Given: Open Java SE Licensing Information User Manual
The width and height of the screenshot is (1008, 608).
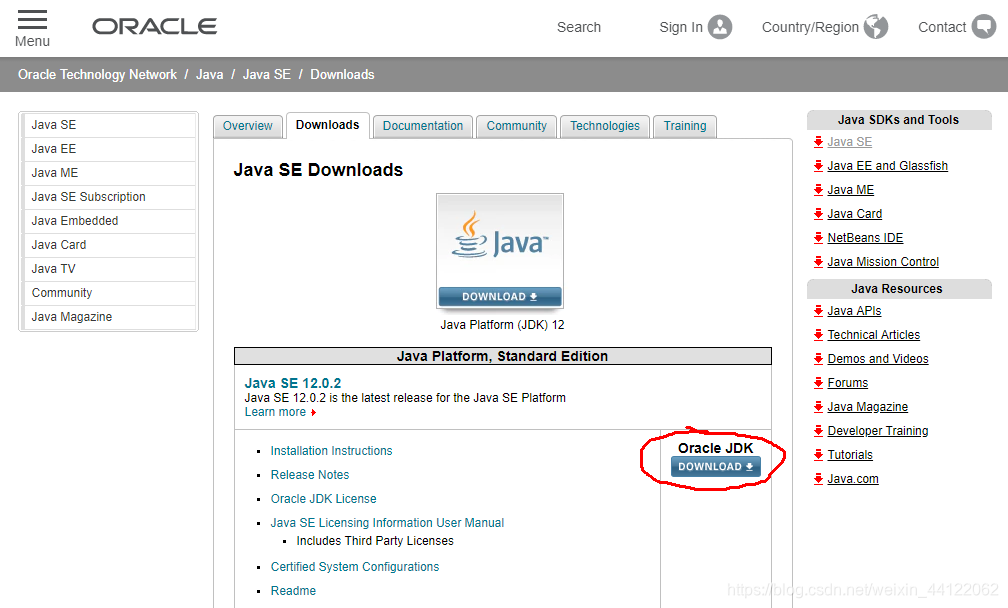Looking at the screenshot, I should coord(387,523).
